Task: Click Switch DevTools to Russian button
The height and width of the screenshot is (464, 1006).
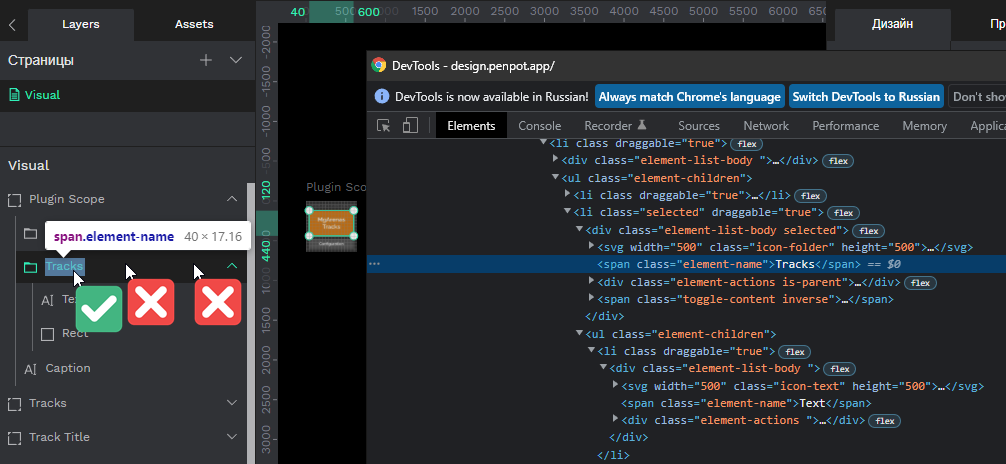Action: coord(866,97)
